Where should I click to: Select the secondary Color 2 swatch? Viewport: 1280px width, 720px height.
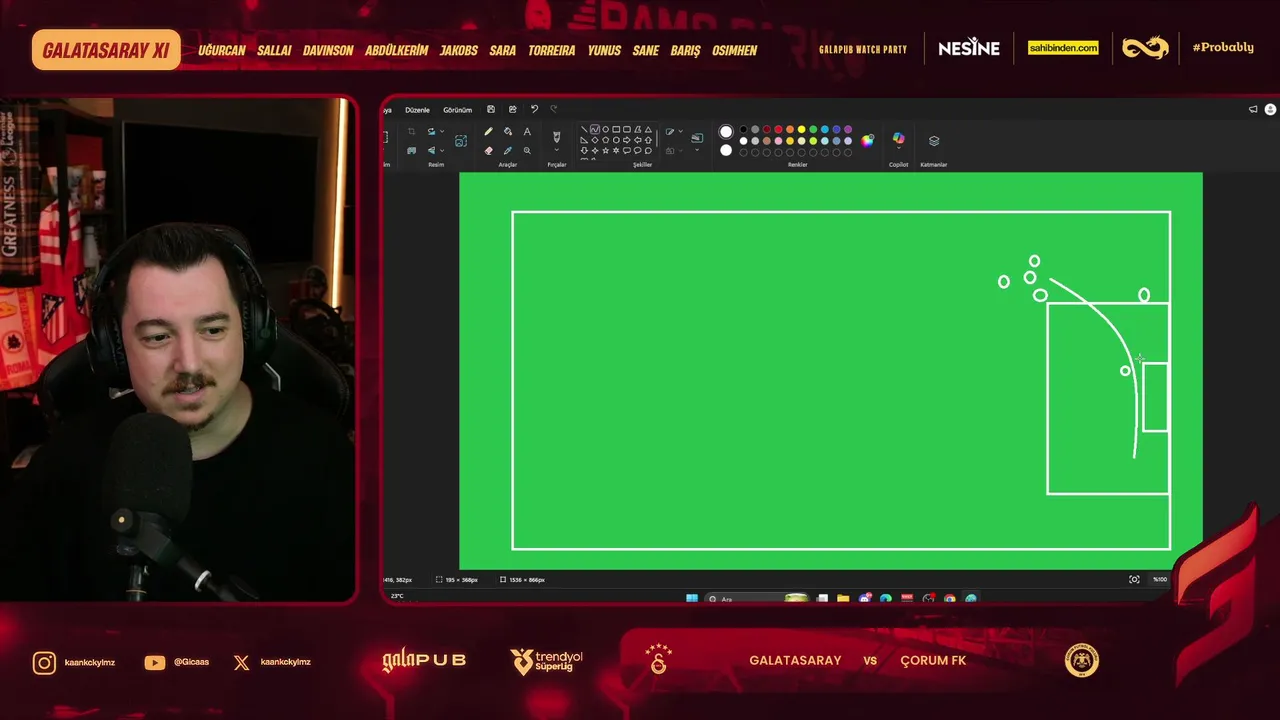[x=726, y=150]
